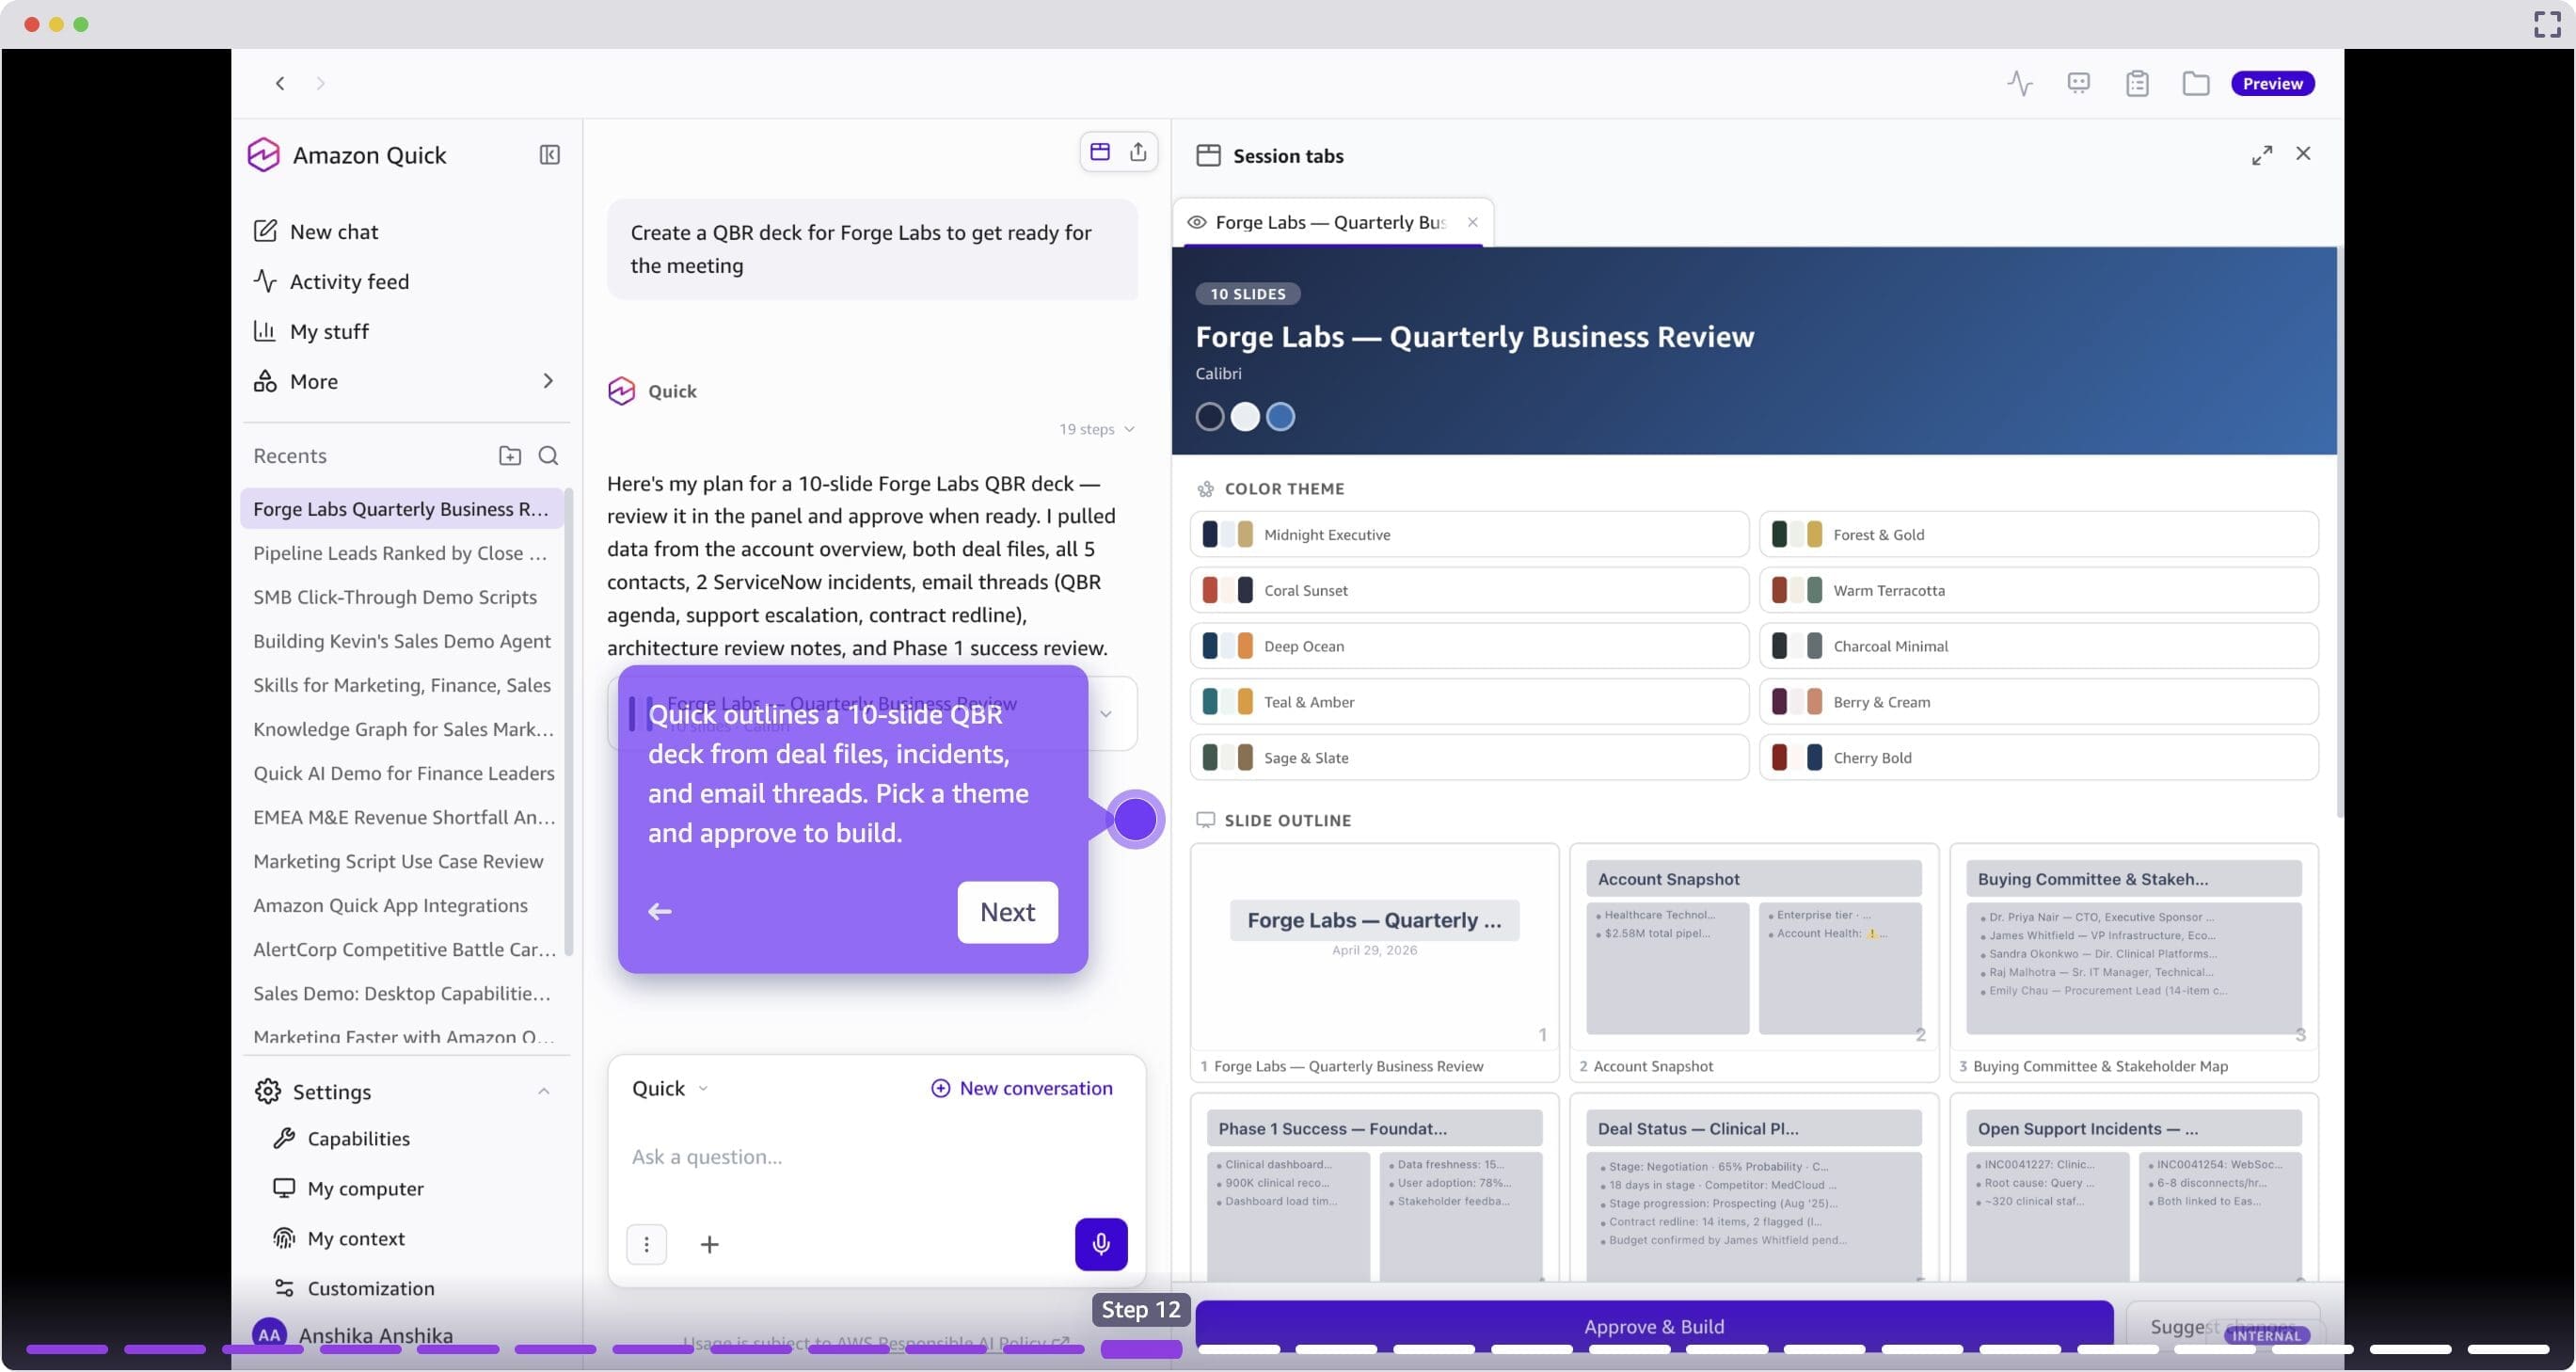Open the folder icon in top toolbar
This screenshot has height=1372, width=2576.
(2195, 83)
